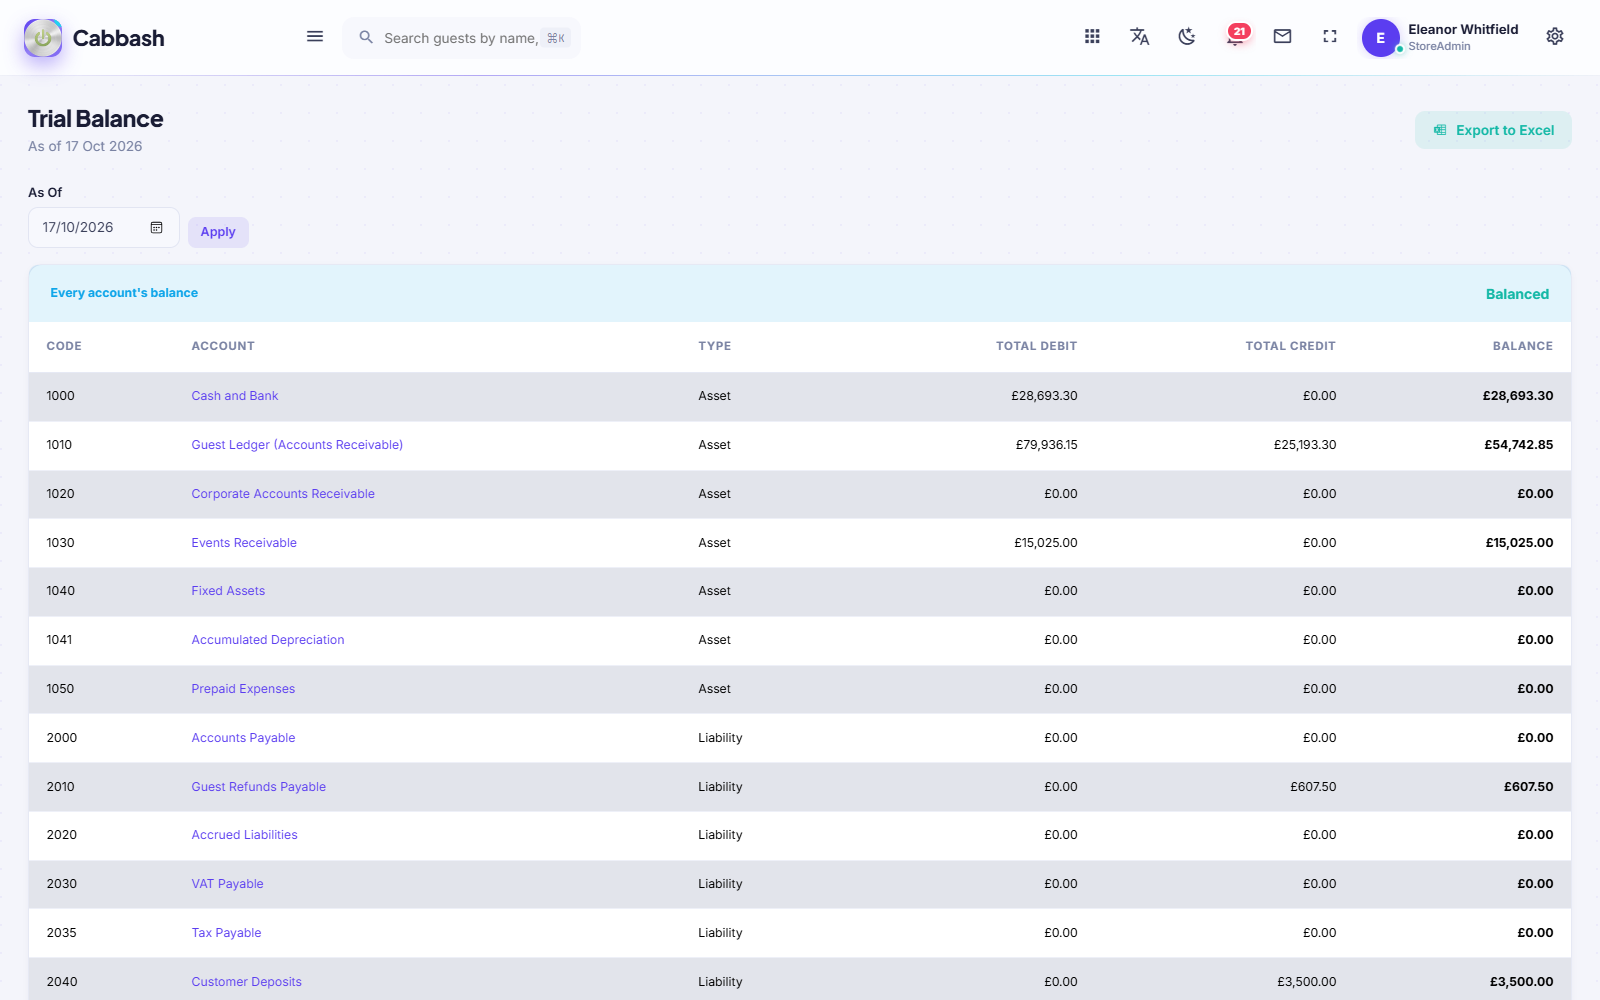Open the settings gear

(1555, 37)
